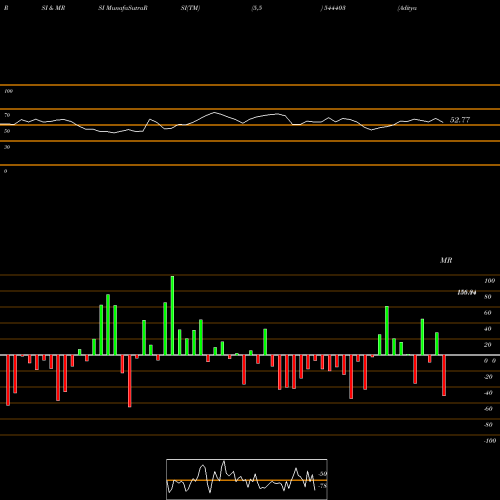Screen dimensions: 500x500
Task: Click the header text 'SI & MR'
Action: click(53, 8)
